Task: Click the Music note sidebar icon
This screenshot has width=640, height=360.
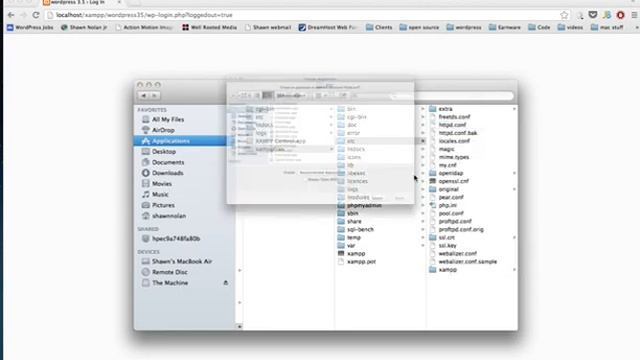Action: (x=145, y=194)
